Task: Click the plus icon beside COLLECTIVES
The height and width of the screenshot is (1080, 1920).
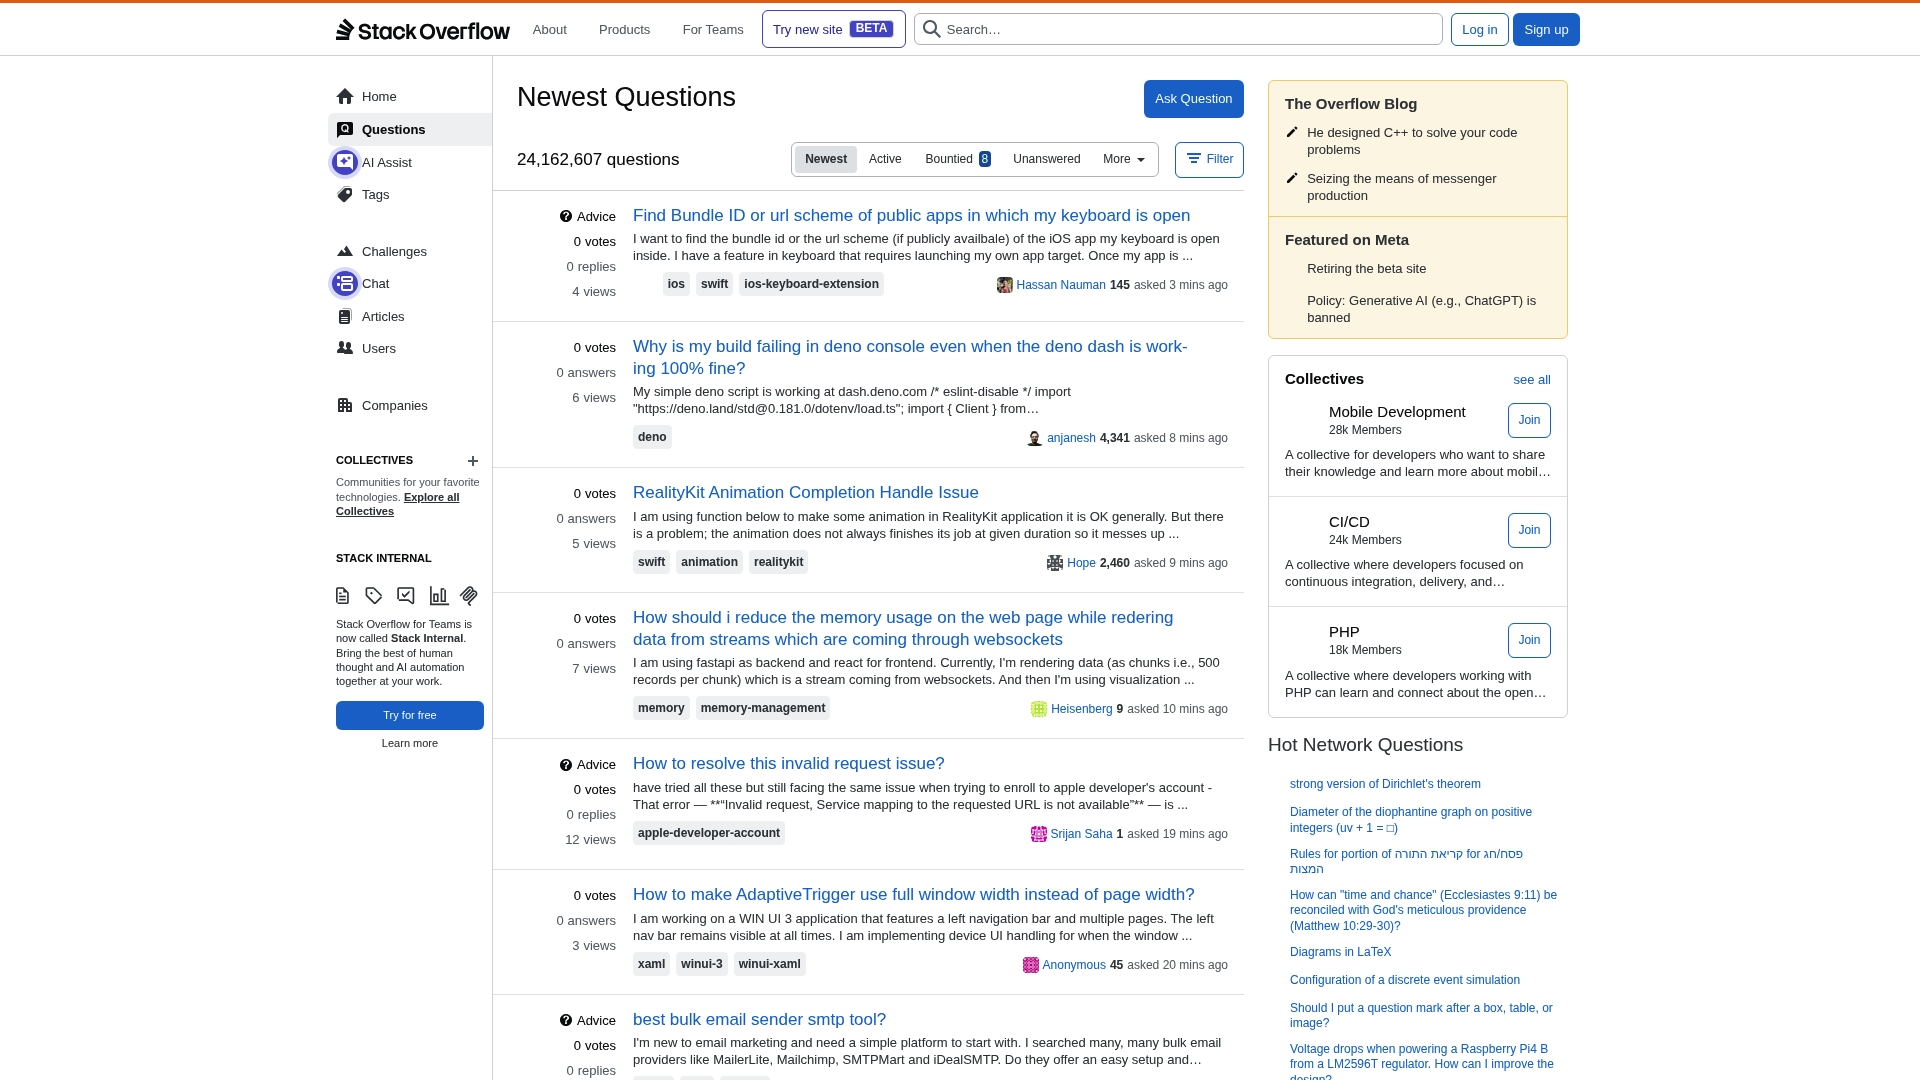Action: [472, 461]
